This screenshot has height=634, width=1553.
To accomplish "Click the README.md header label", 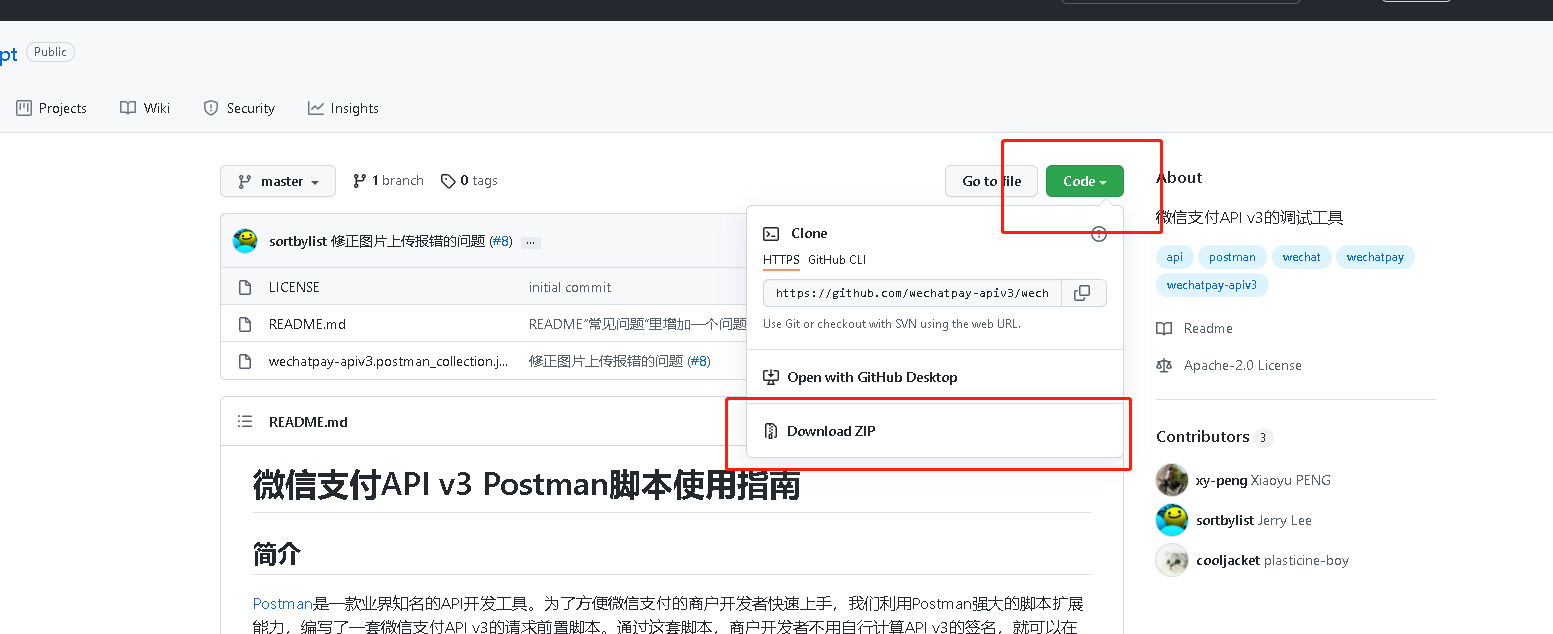I will (308, 422).
